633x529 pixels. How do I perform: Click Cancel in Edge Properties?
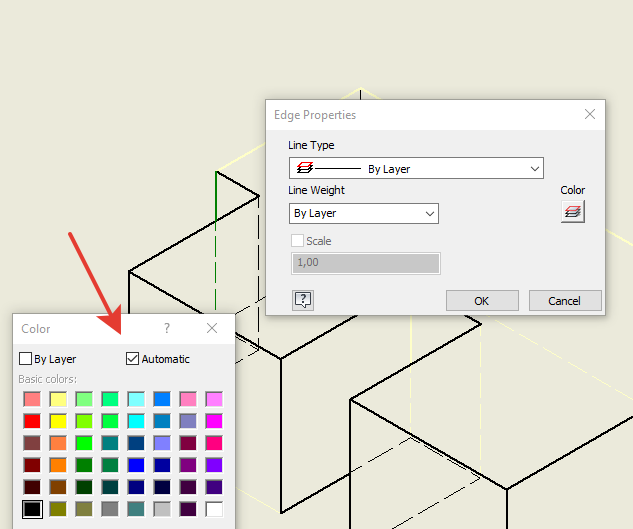click(x=565, y=300)
